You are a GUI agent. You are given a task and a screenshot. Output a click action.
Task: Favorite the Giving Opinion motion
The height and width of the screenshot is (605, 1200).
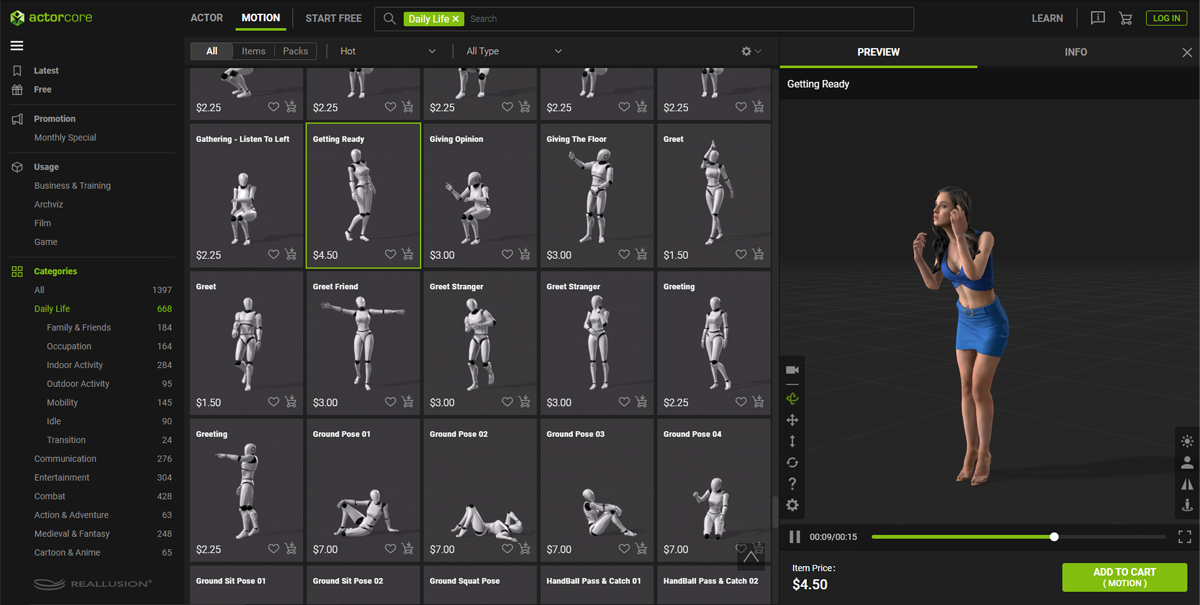click(x=508, y=255)
